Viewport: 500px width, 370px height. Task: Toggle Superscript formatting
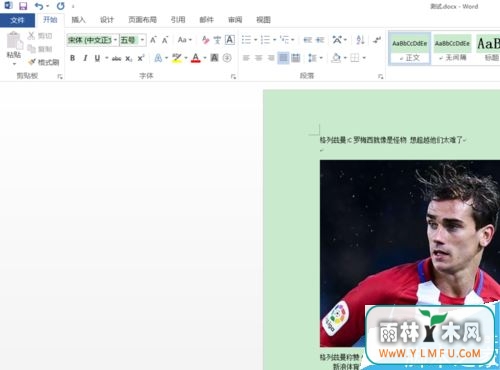pyautogui.click(x=141, y=58)
